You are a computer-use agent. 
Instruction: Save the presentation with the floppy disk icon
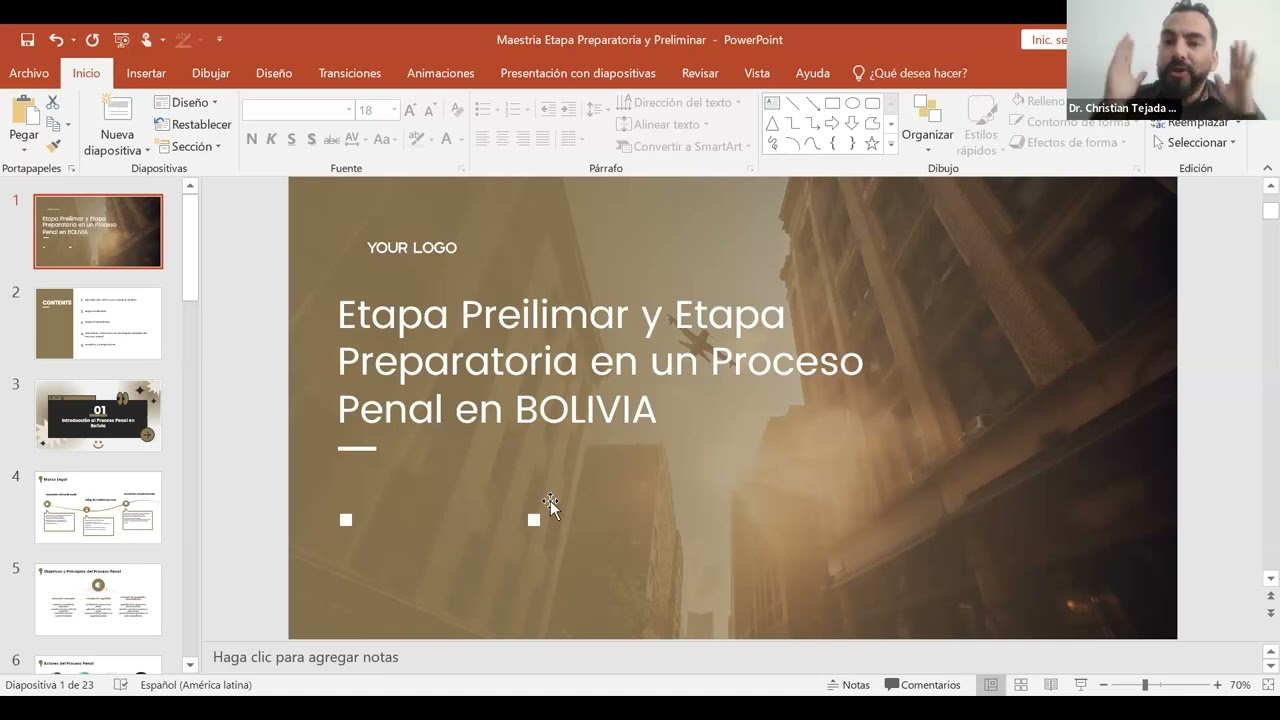pos(28,40)
